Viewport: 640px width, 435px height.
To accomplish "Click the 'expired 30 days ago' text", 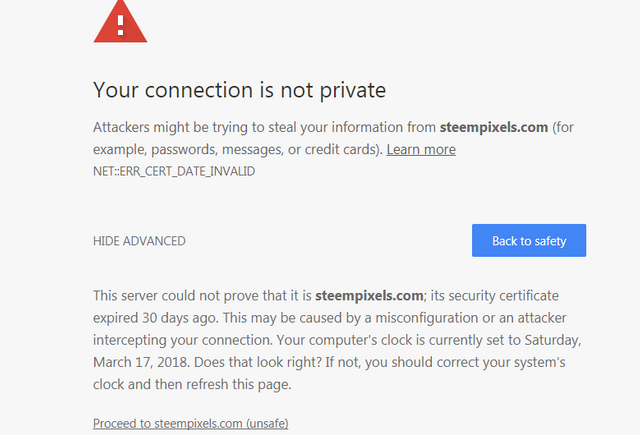I will (156, 318).
